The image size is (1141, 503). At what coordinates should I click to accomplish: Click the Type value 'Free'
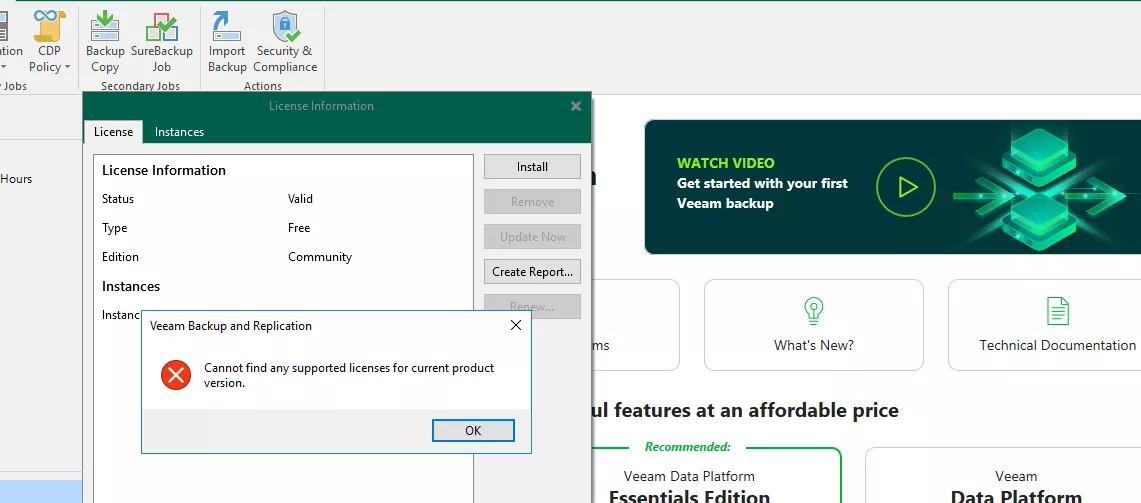pos(299,228)
